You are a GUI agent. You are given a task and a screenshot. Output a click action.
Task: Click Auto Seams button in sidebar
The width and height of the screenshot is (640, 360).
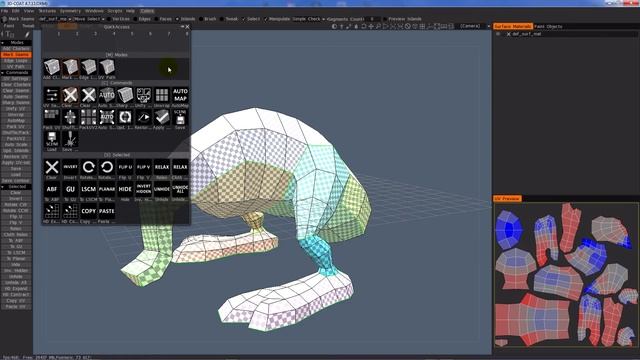[16, 97]
